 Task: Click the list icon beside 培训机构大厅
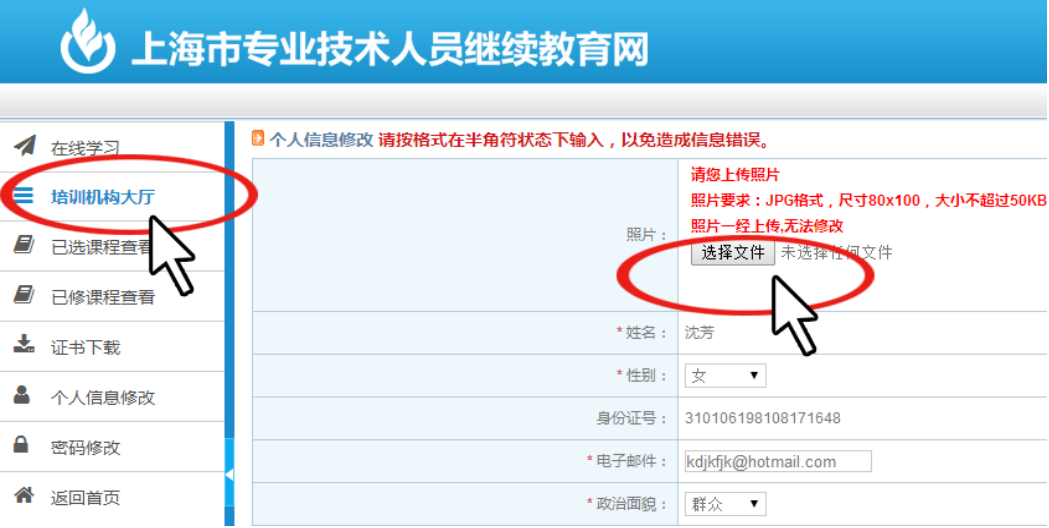coord(23,195)
